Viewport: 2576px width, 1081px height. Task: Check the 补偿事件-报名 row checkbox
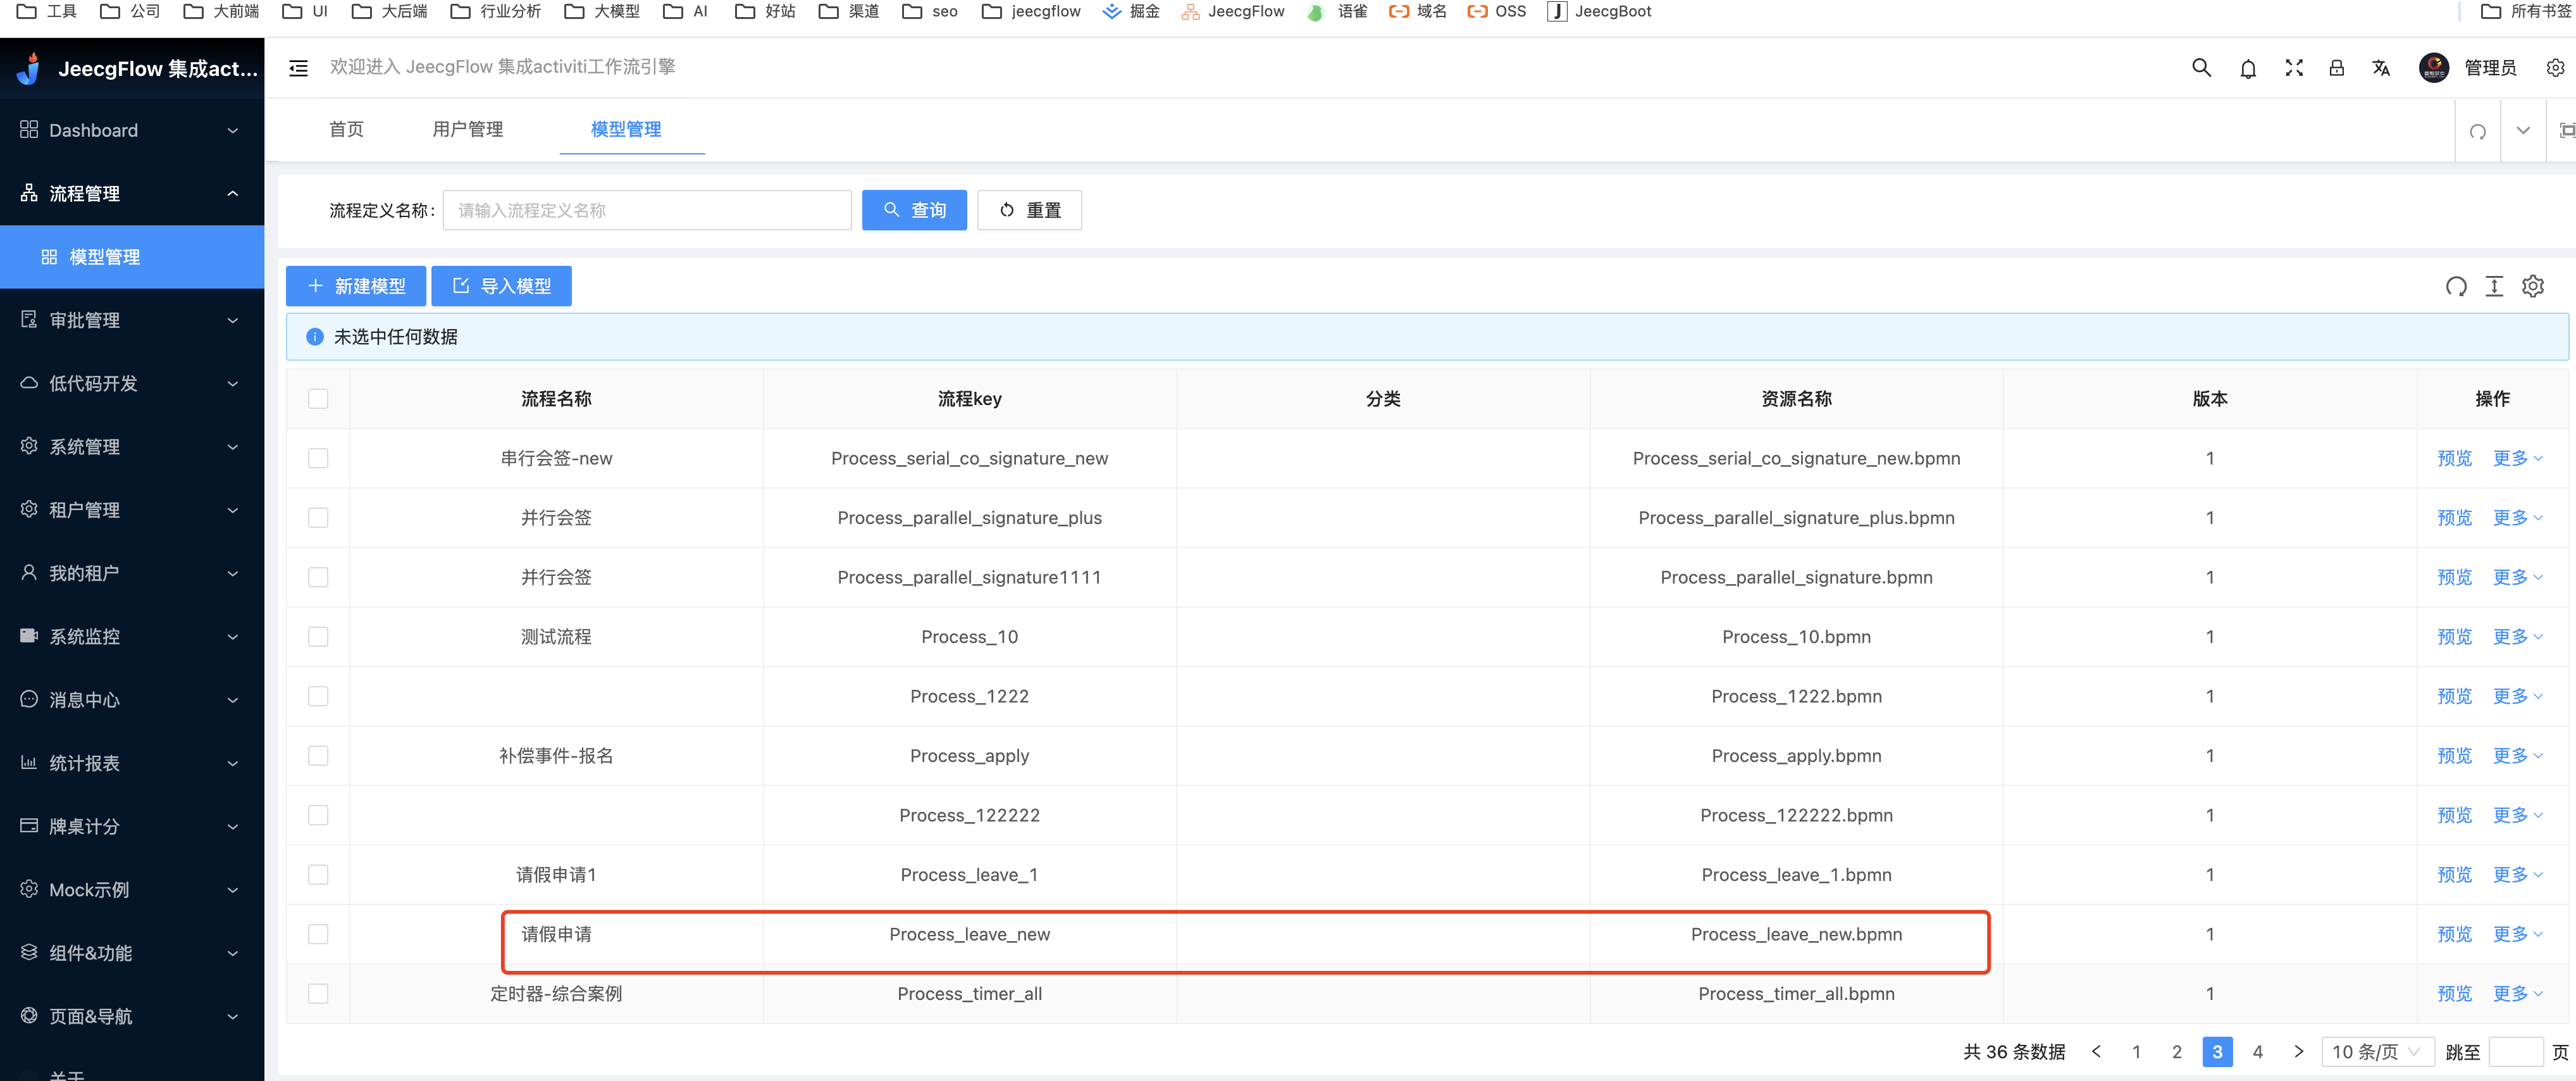click(318, 756)
